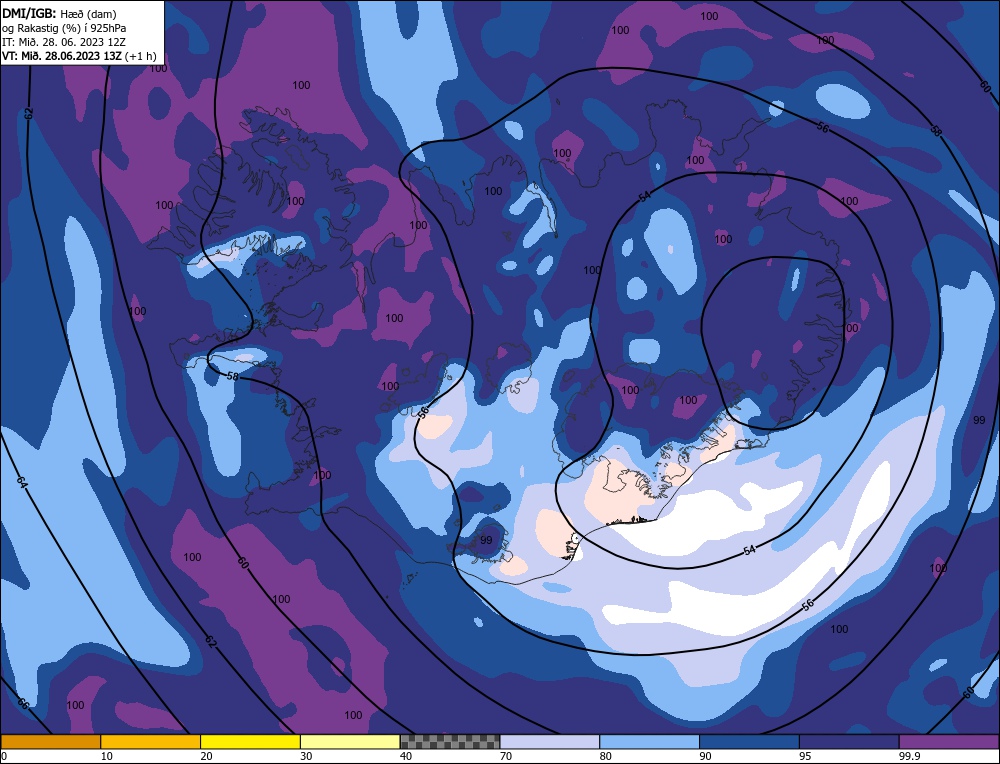This screenshot has height=764, width=1000.
Task: Click the lavender 70–80 legend swatch
Action: 550,742
